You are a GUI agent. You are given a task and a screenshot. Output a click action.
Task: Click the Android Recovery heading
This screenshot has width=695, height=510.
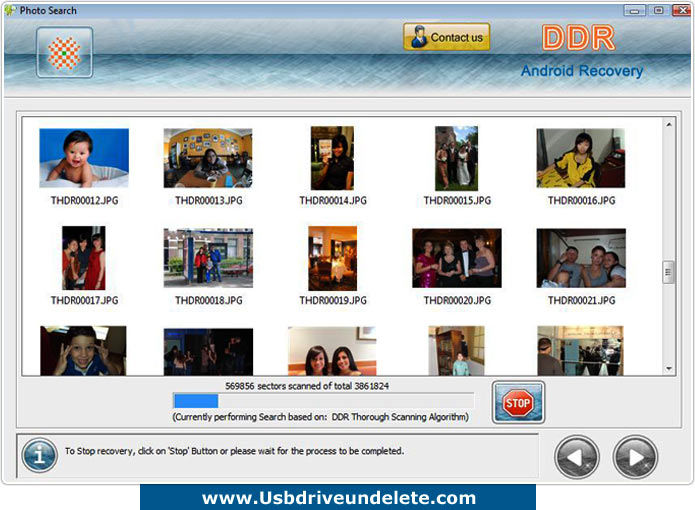click(582, 70)
